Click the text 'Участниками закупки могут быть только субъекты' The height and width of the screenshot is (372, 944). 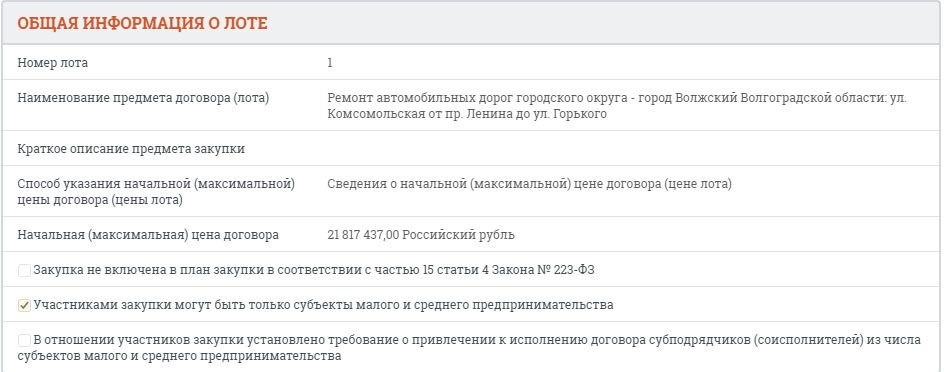(194, 305)
